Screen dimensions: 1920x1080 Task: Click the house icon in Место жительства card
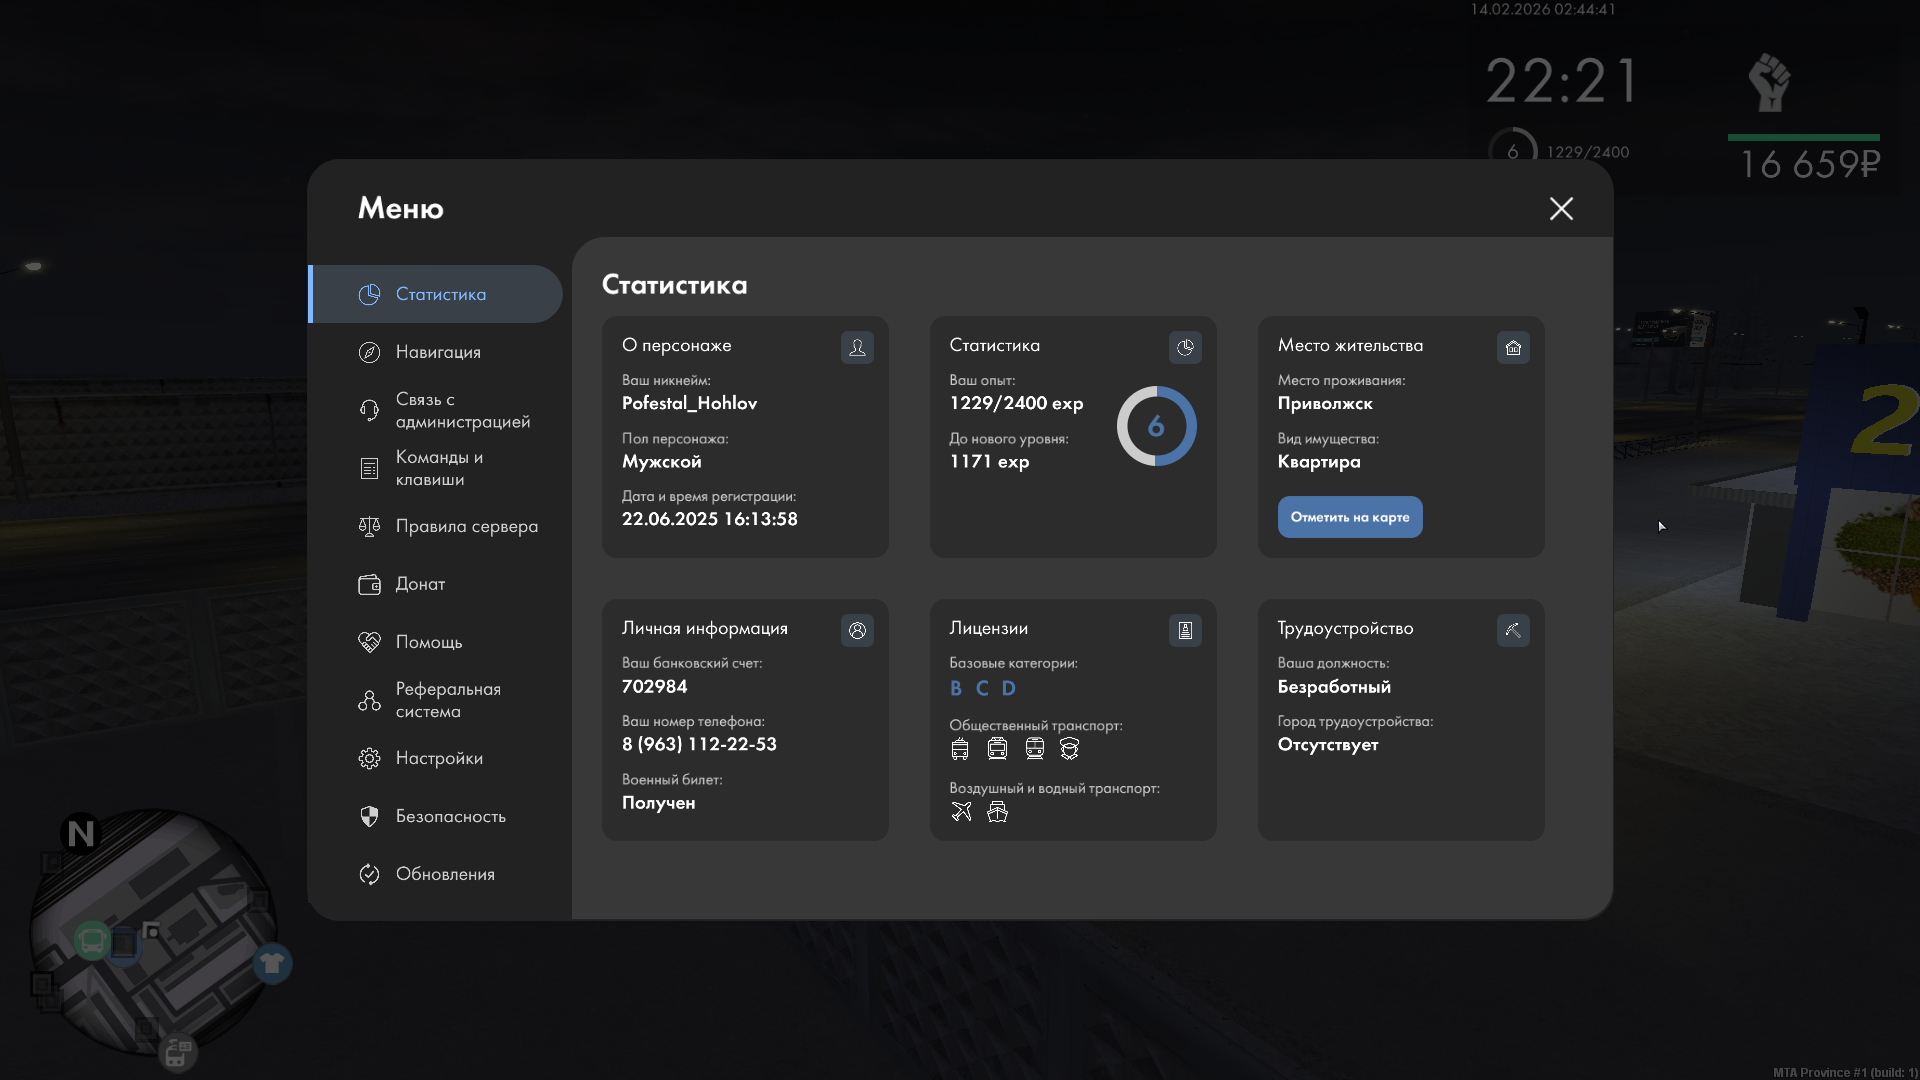[1513, 347]
